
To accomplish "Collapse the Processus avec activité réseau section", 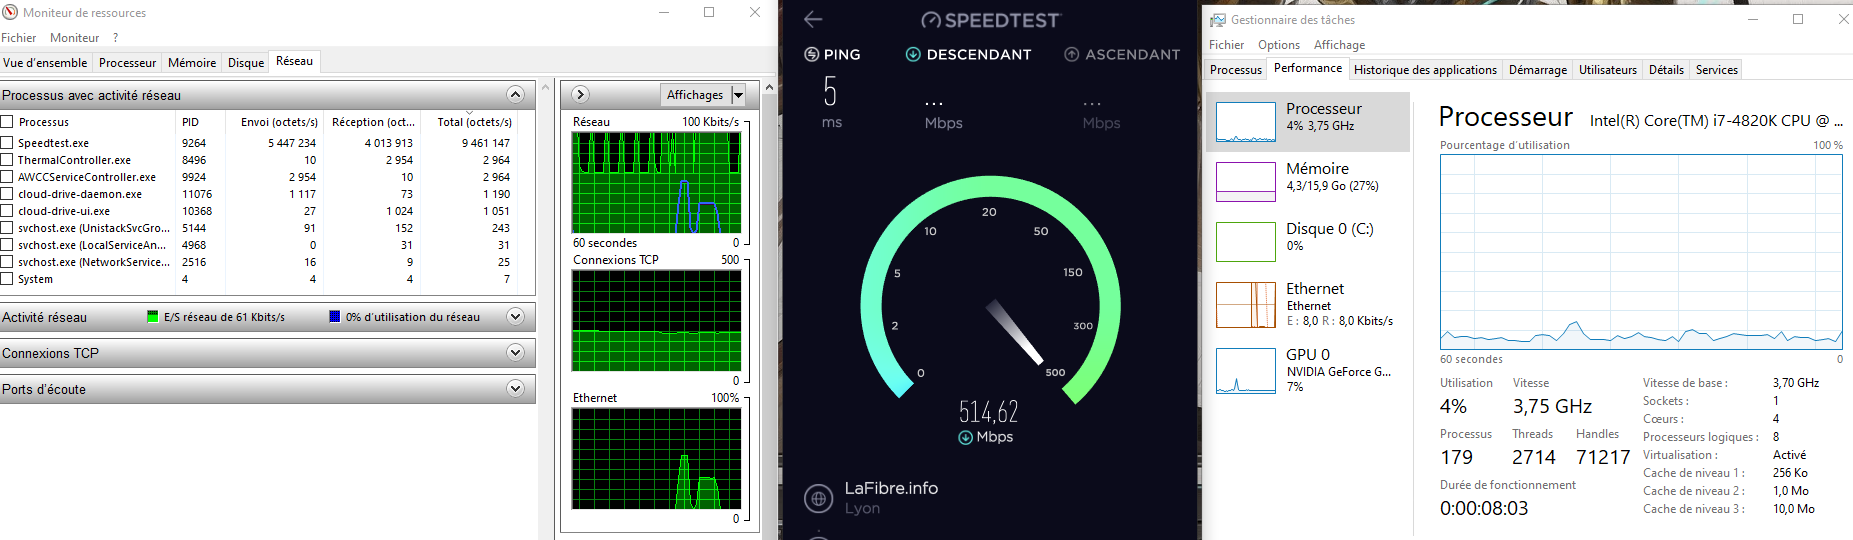I will coord(515,95).
